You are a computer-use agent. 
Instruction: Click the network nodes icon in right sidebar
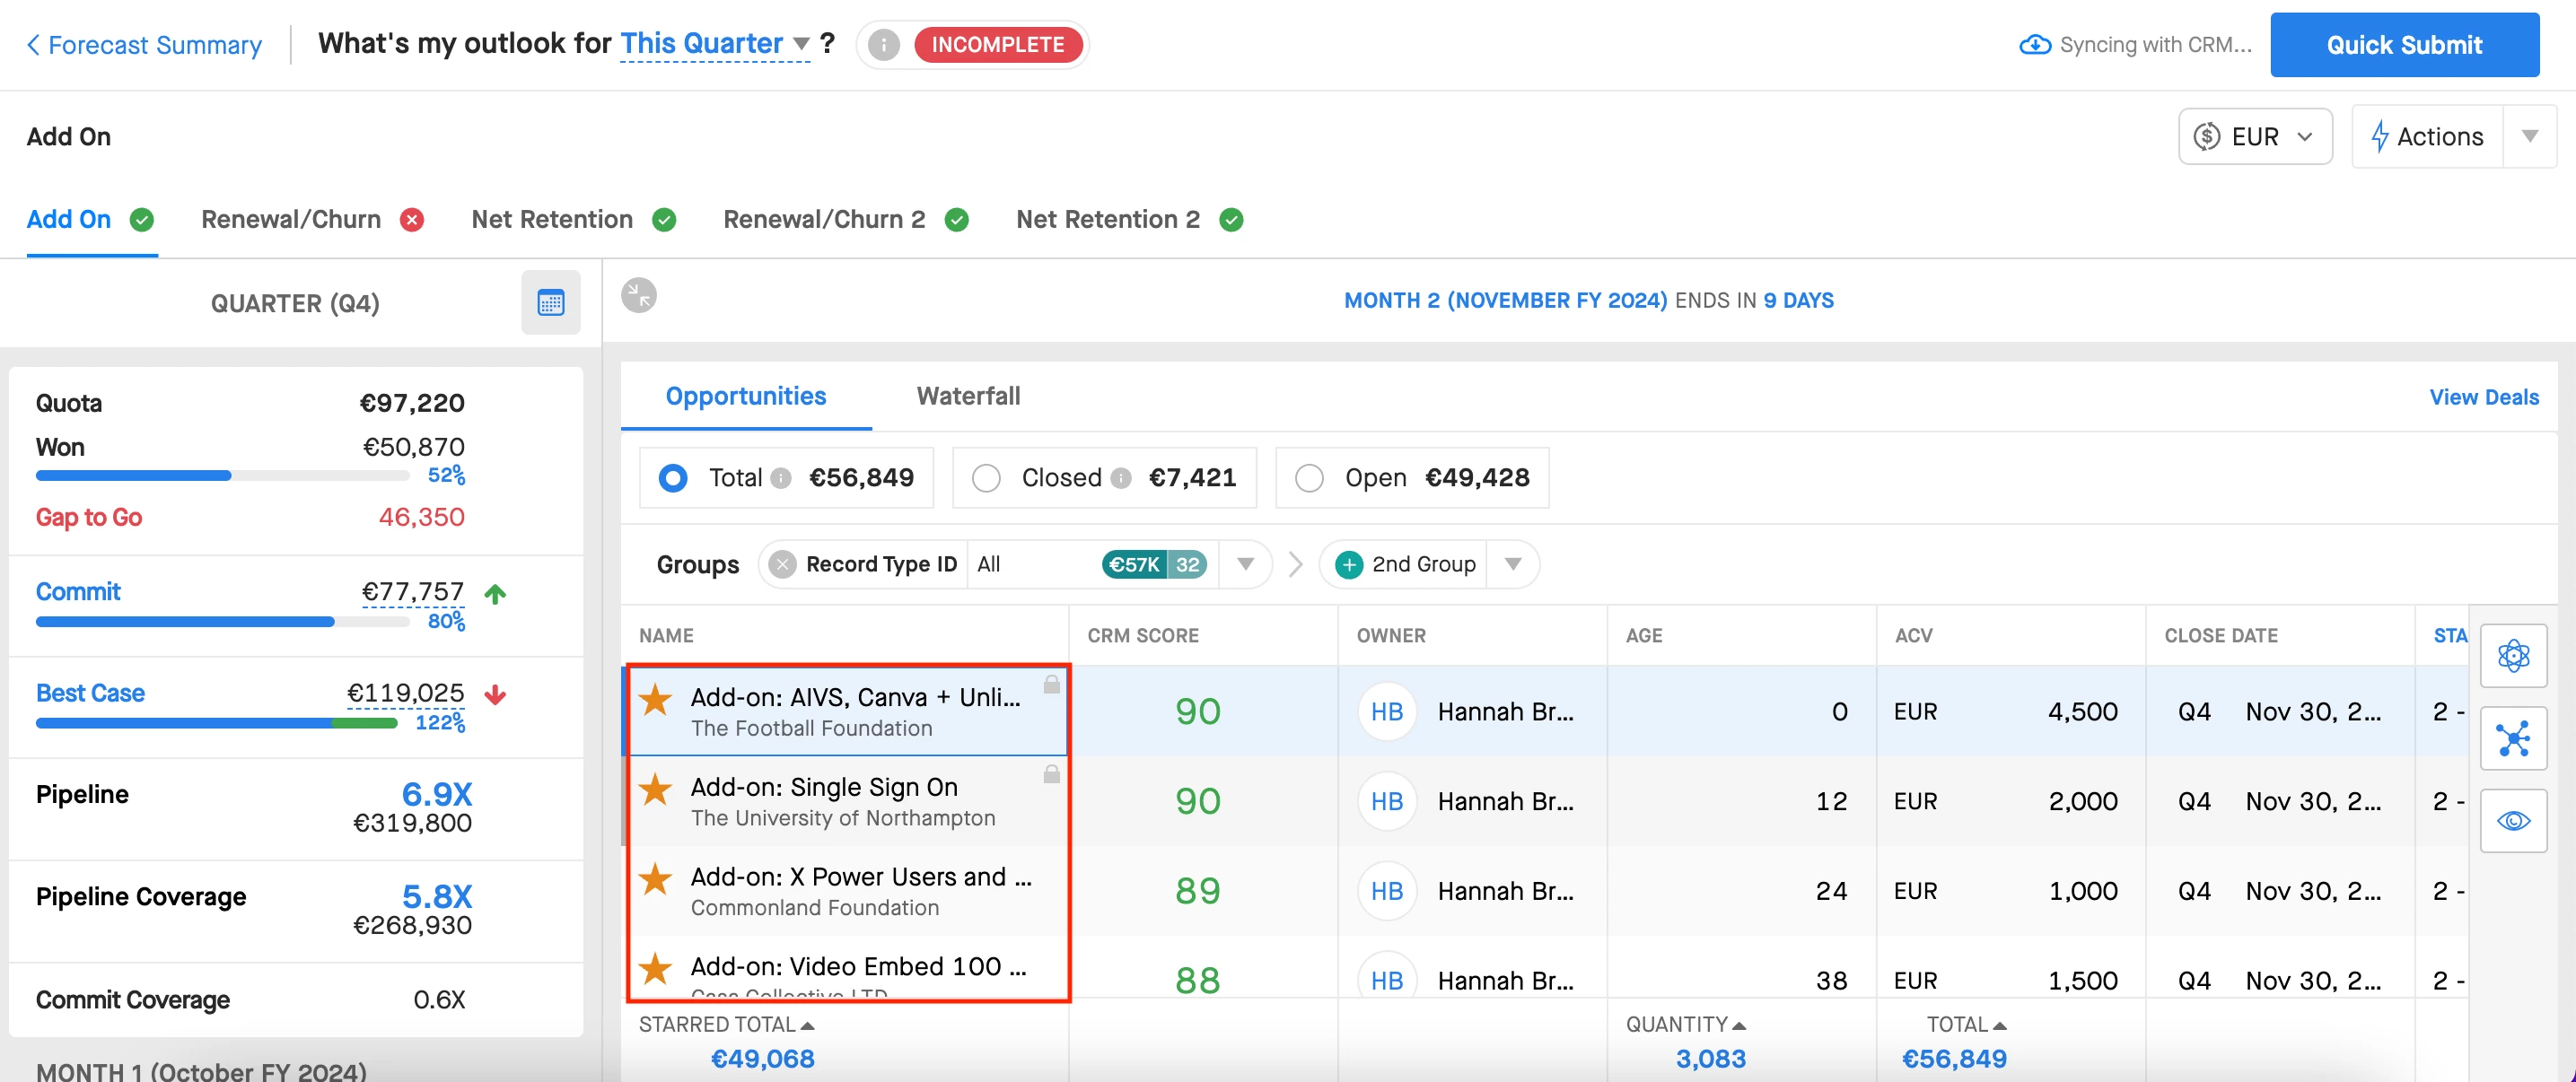(x=2512, y=739)
